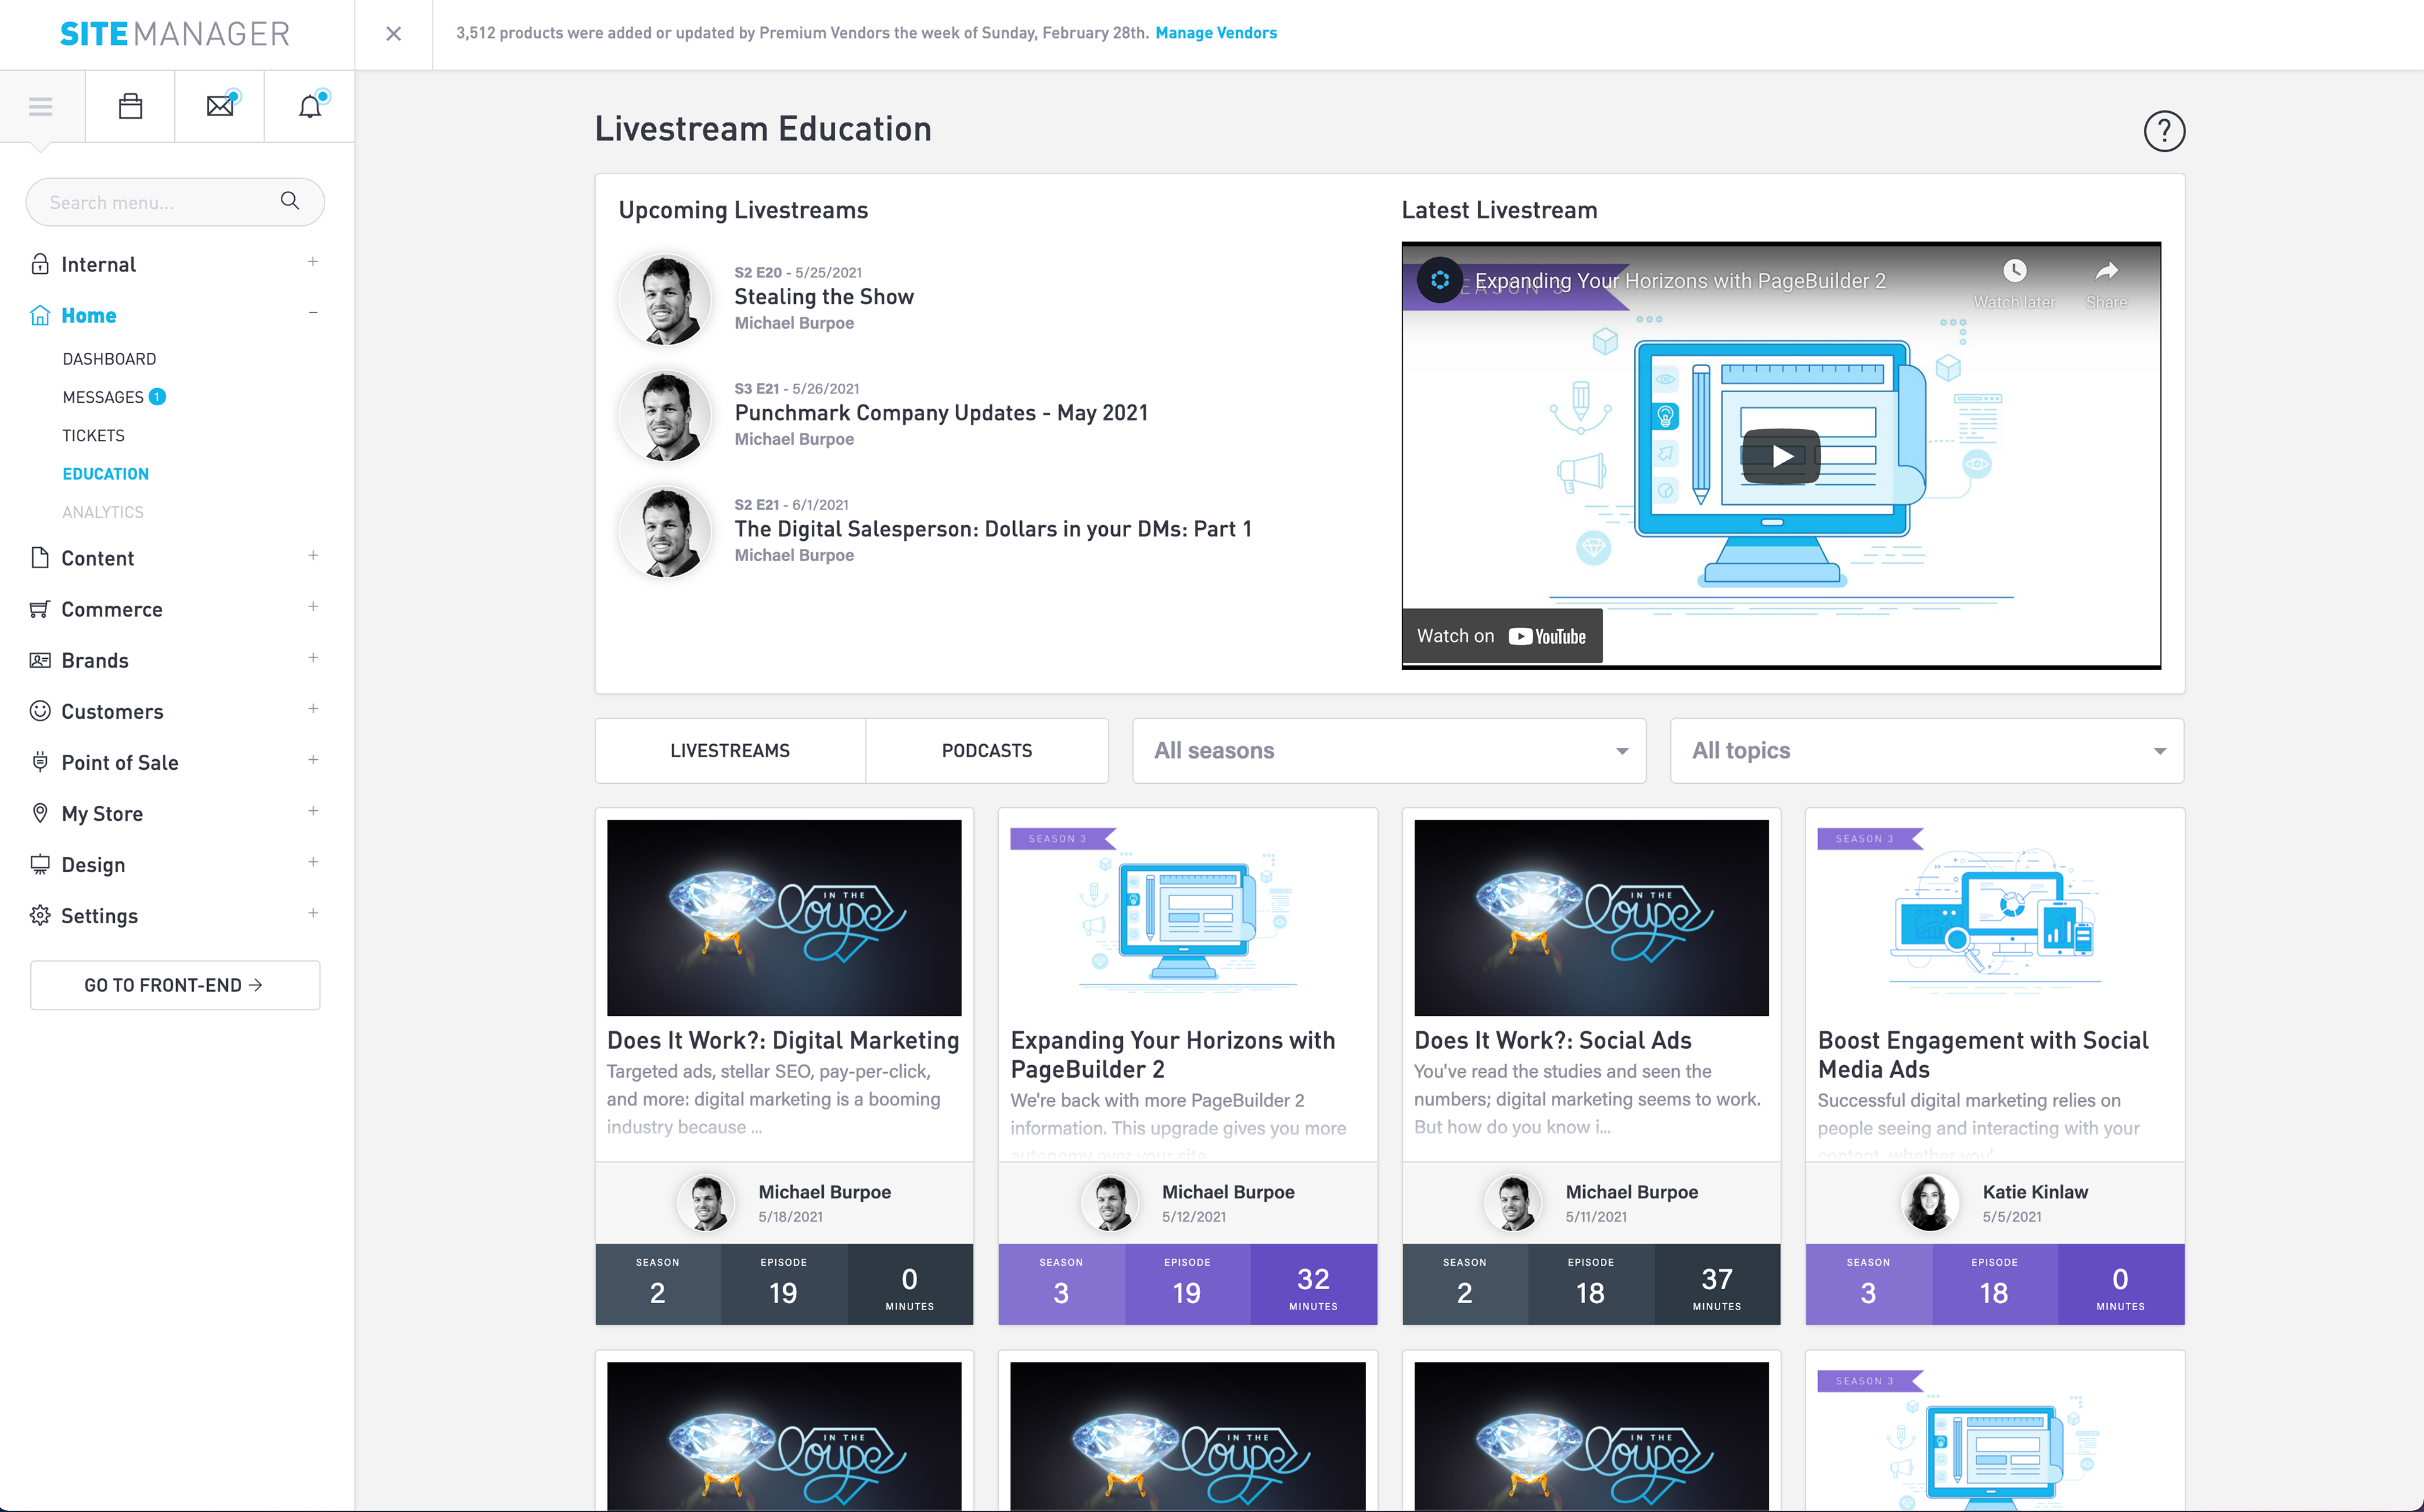Click the hamburger menu icon in sidebar
This screenshot has height=1512, width=2424.
(x=41, y=106)
